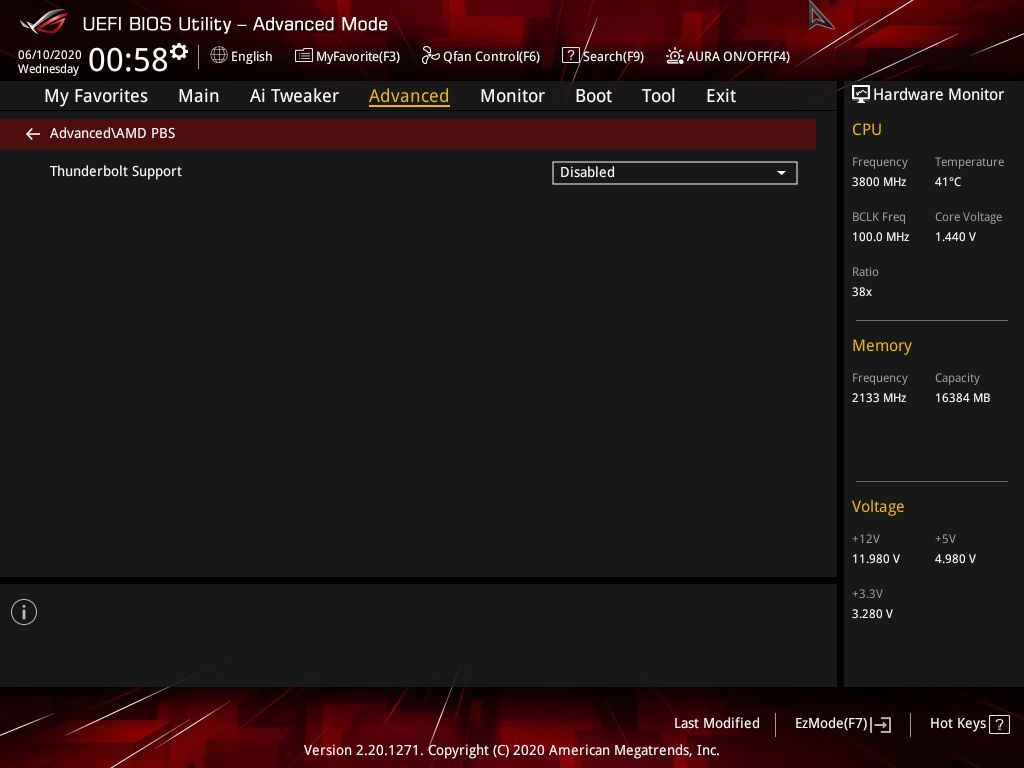Click the Qfan Control fan icon

[x=430, y=56]
